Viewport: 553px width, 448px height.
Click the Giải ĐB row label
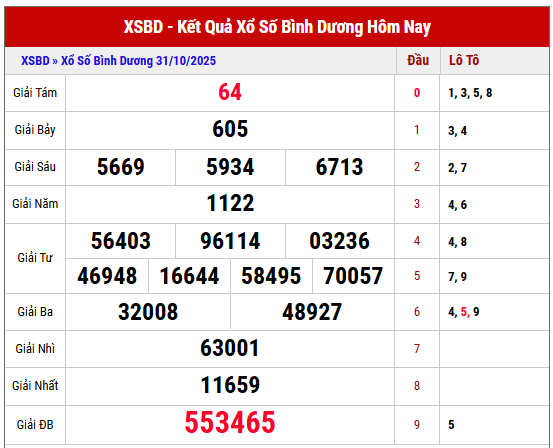tap(35, 425)
